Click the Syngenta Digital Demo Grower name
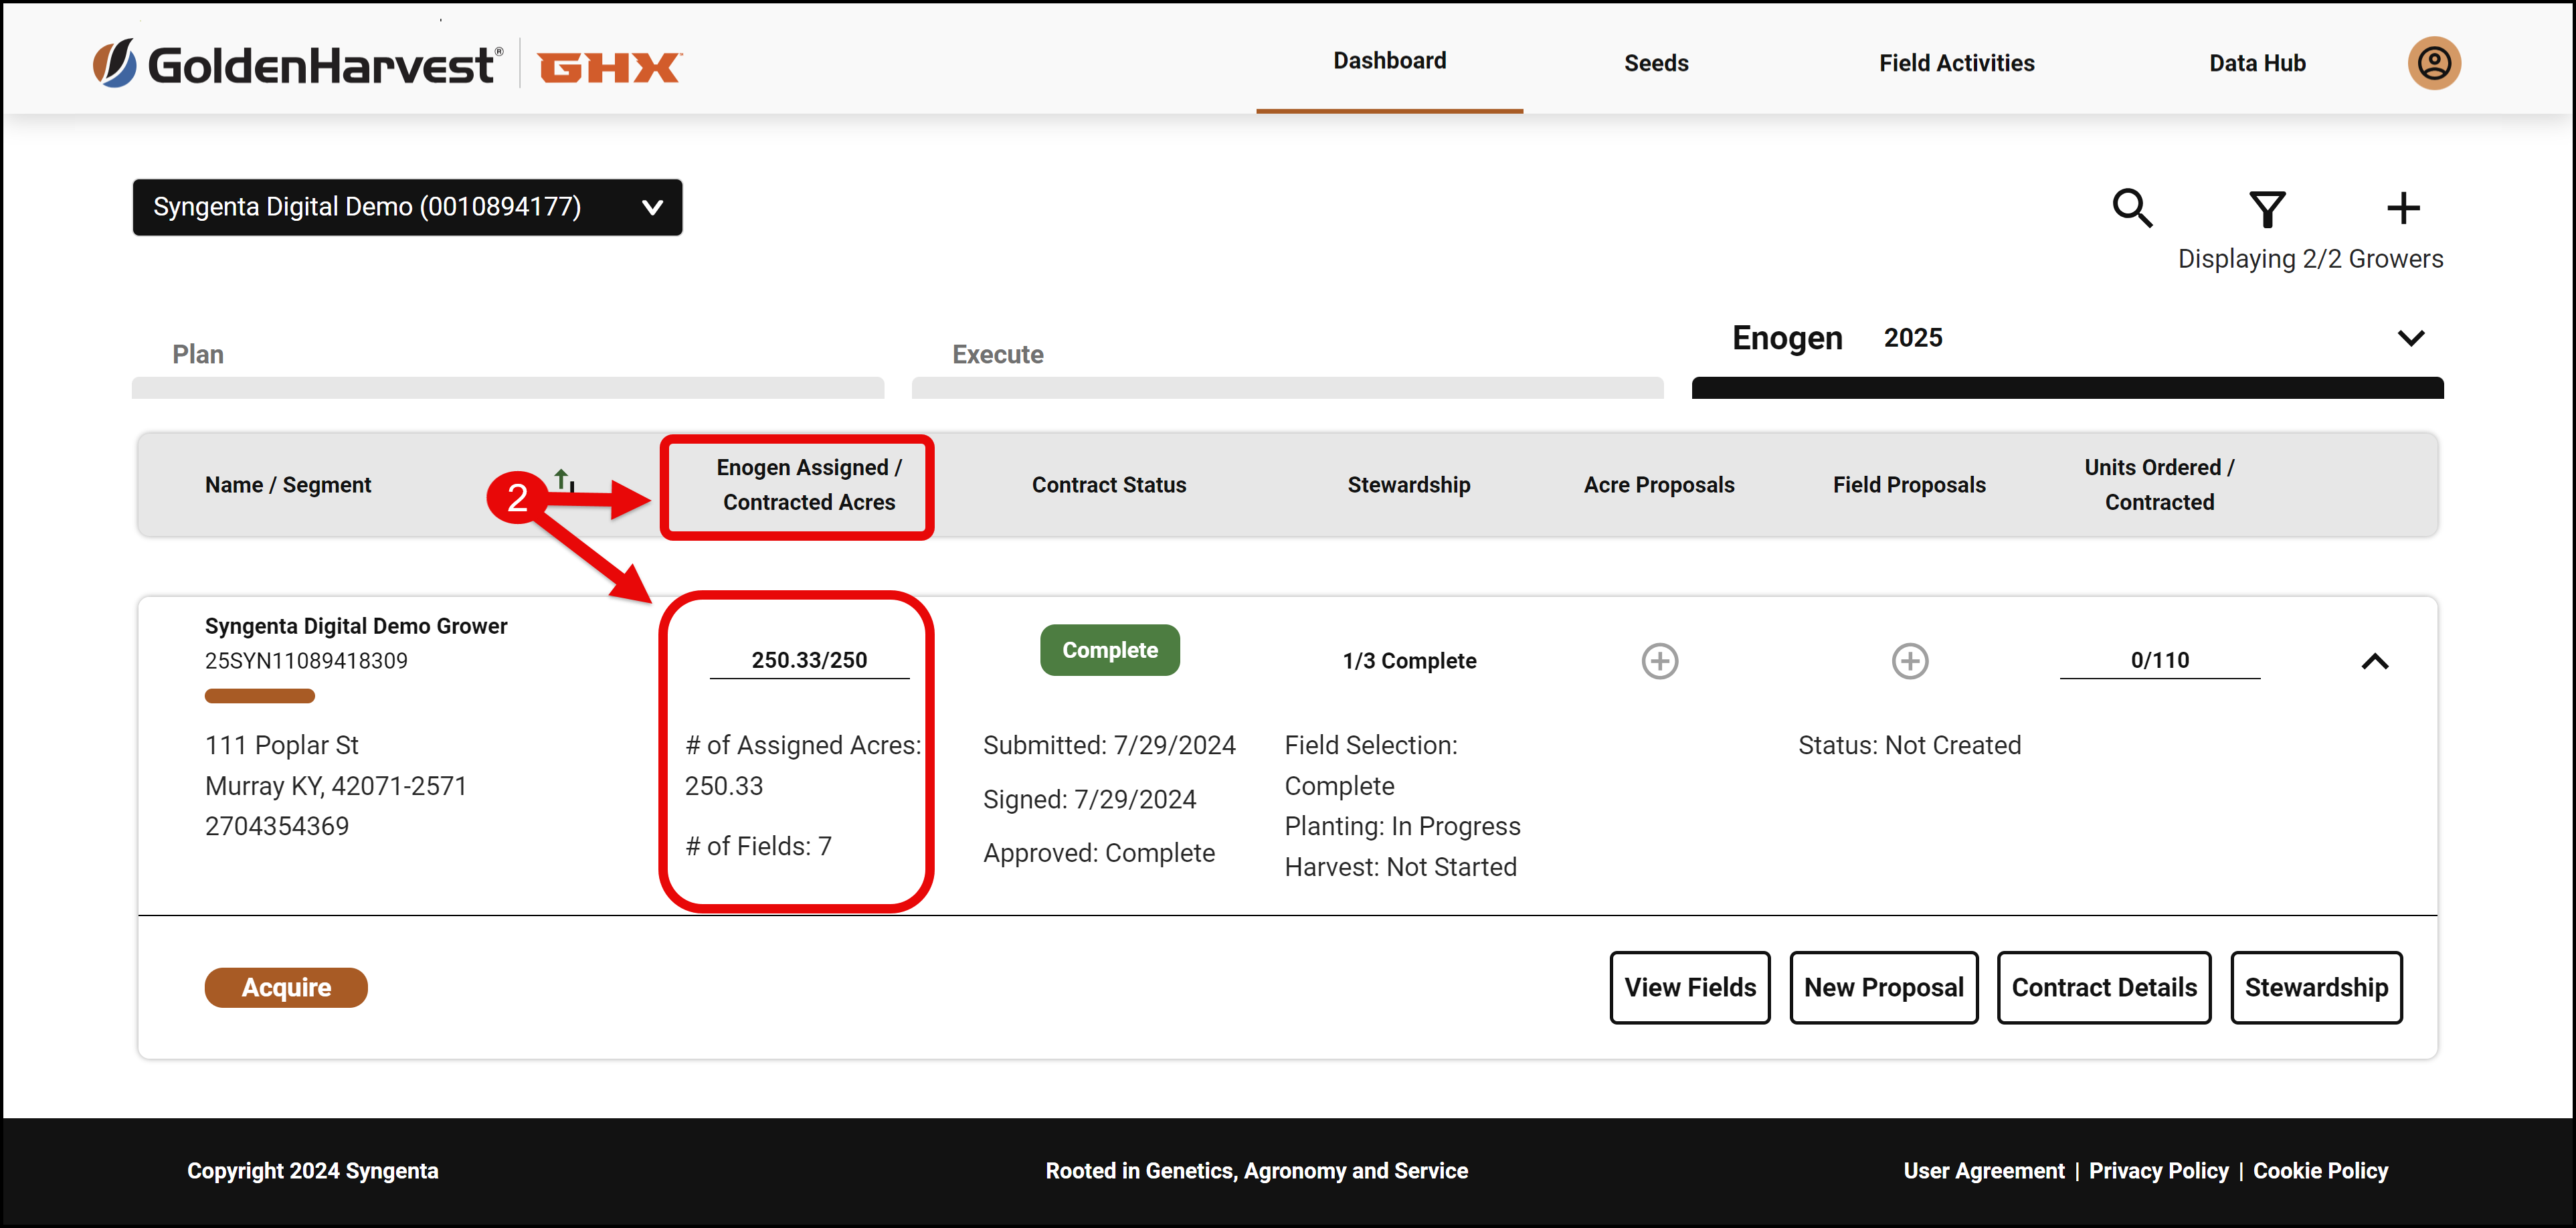The height and width of the screenshot is (1228, 2576). point(355,626)
